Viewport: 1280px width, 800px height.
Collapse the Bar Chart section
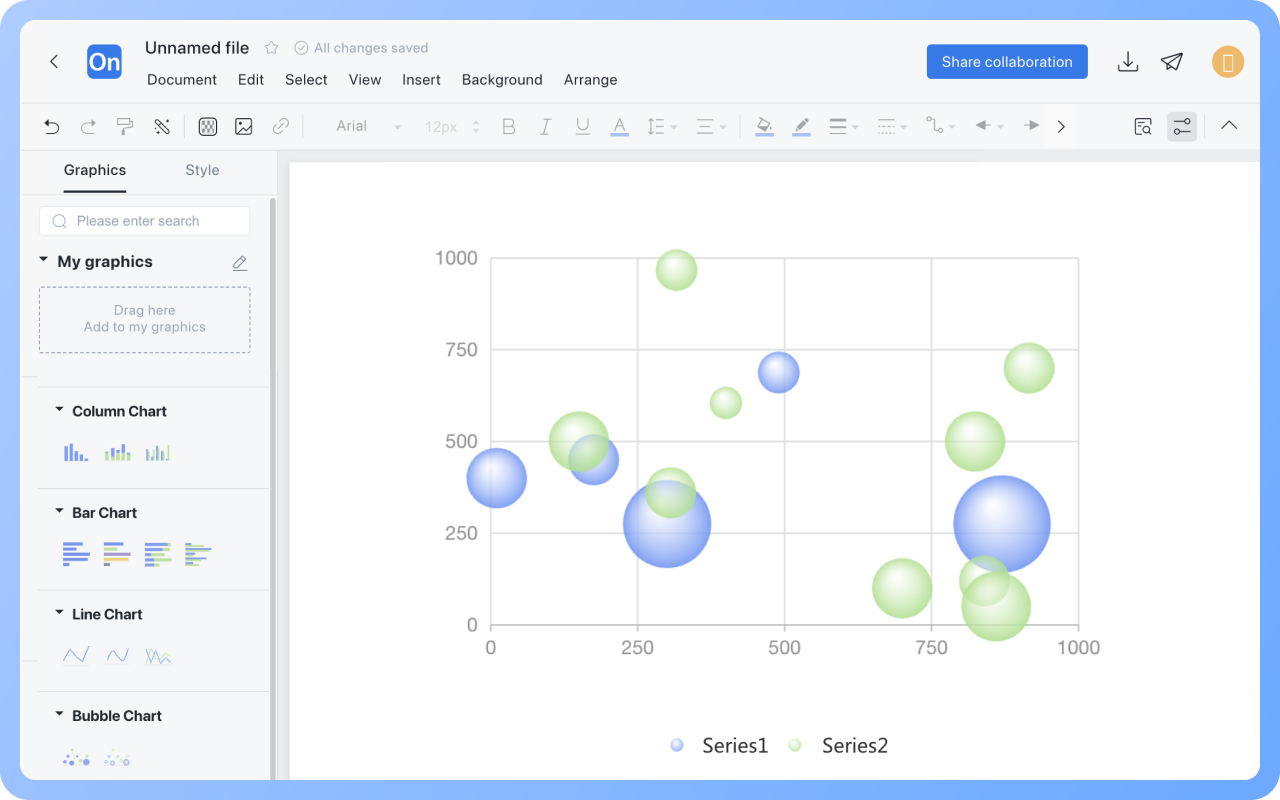coord(59,511)
